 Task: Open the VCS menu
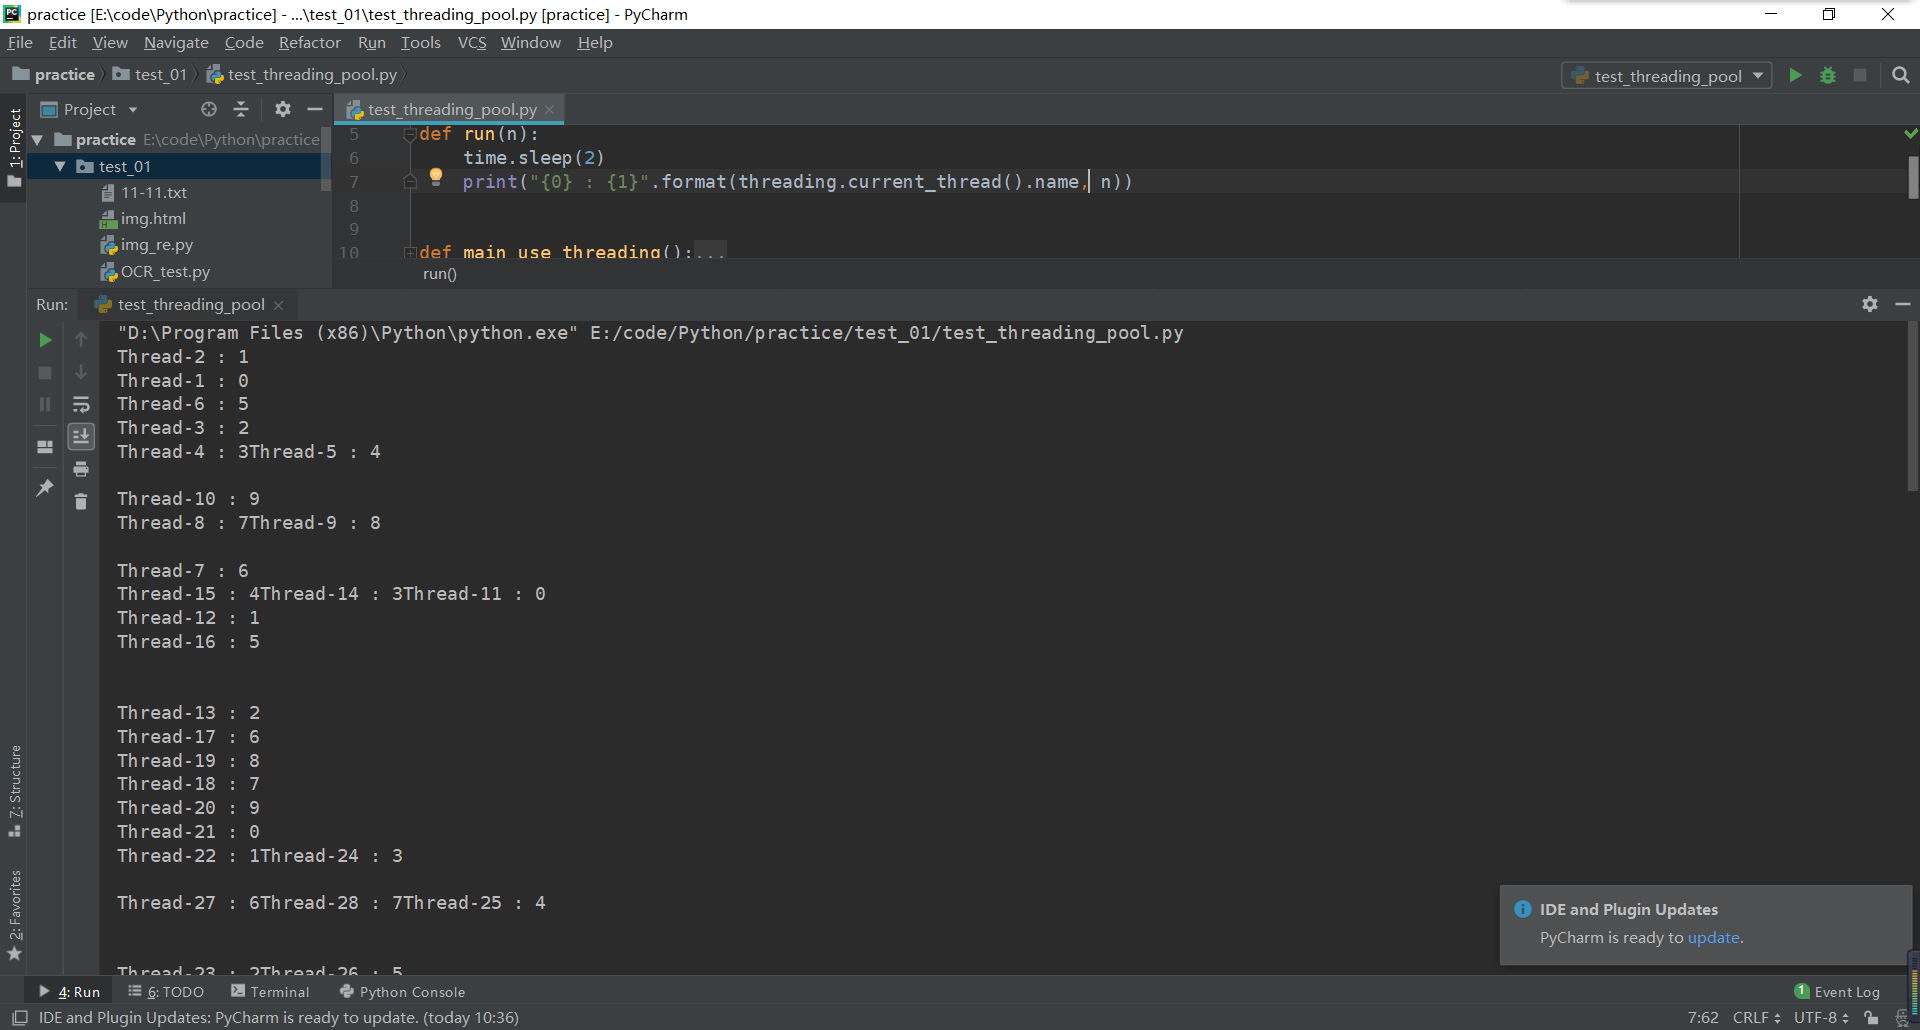pyautogui.click(x=472, y=43)
